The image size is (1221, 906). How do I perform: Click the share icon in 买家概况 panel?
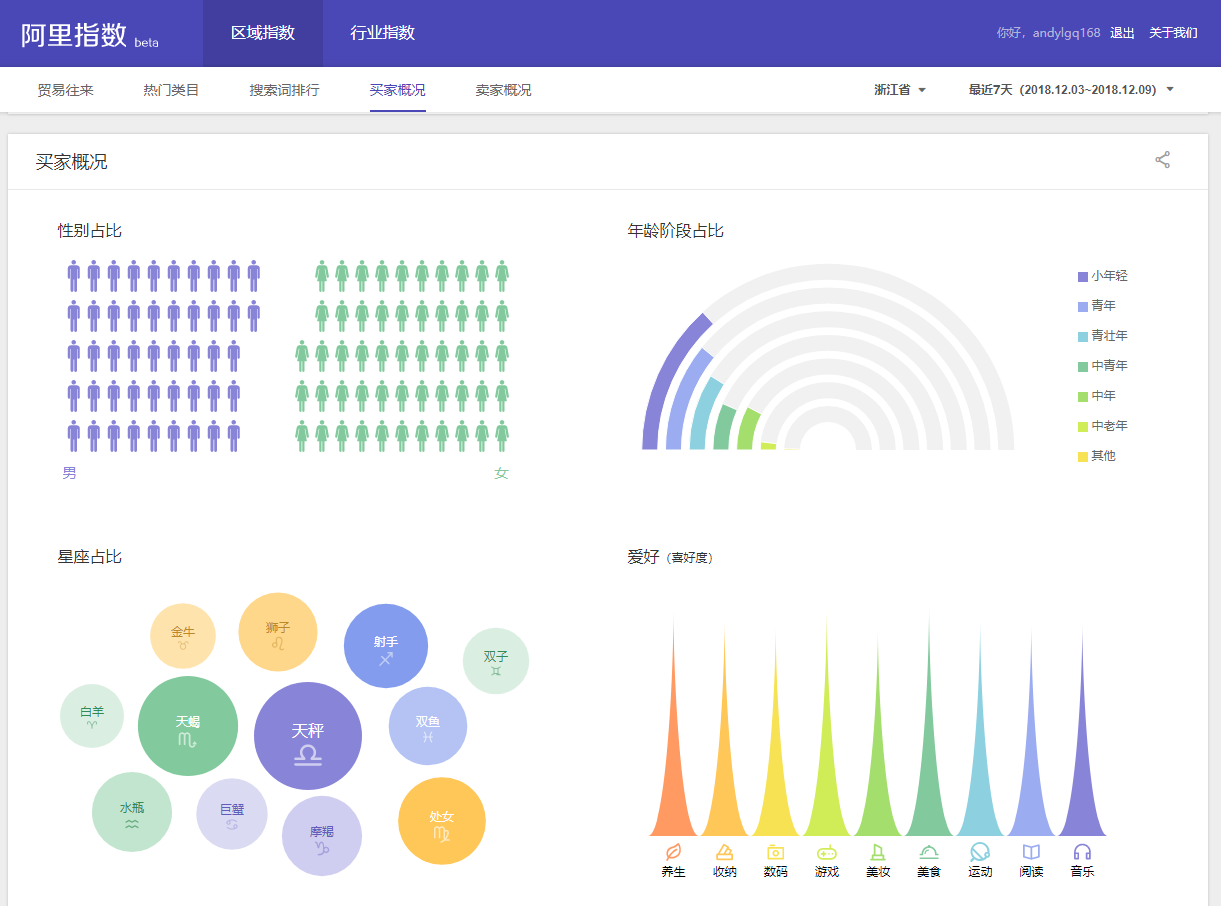point(1162,160)
